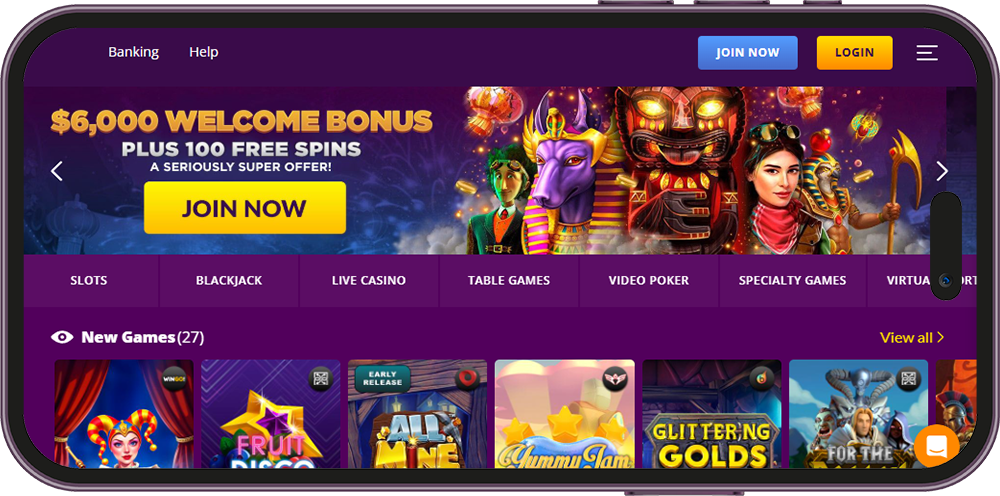This screenshot has height=496, width=1000.
Task: Click the blue Join Now header button
Action: (x=747, y=53)
